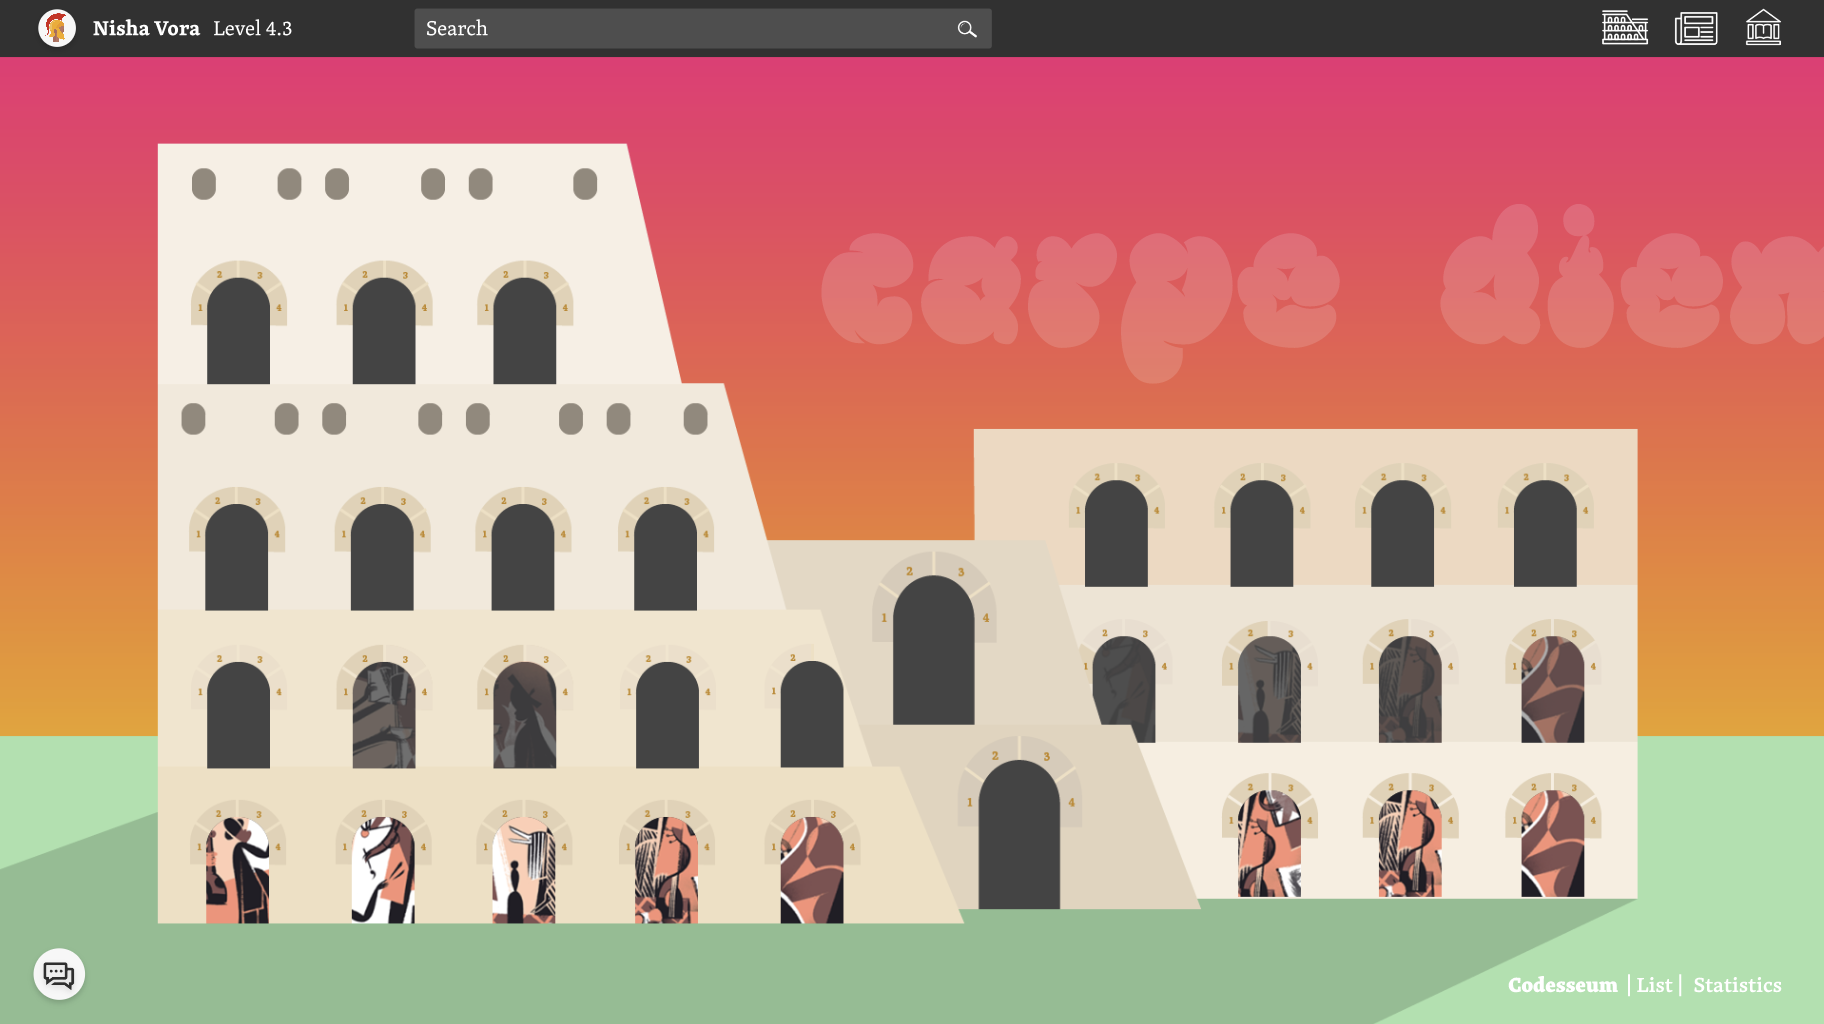Open third arch on left tower's top row
This screenshot has height=1024, width=1824.
pos(524,331)
